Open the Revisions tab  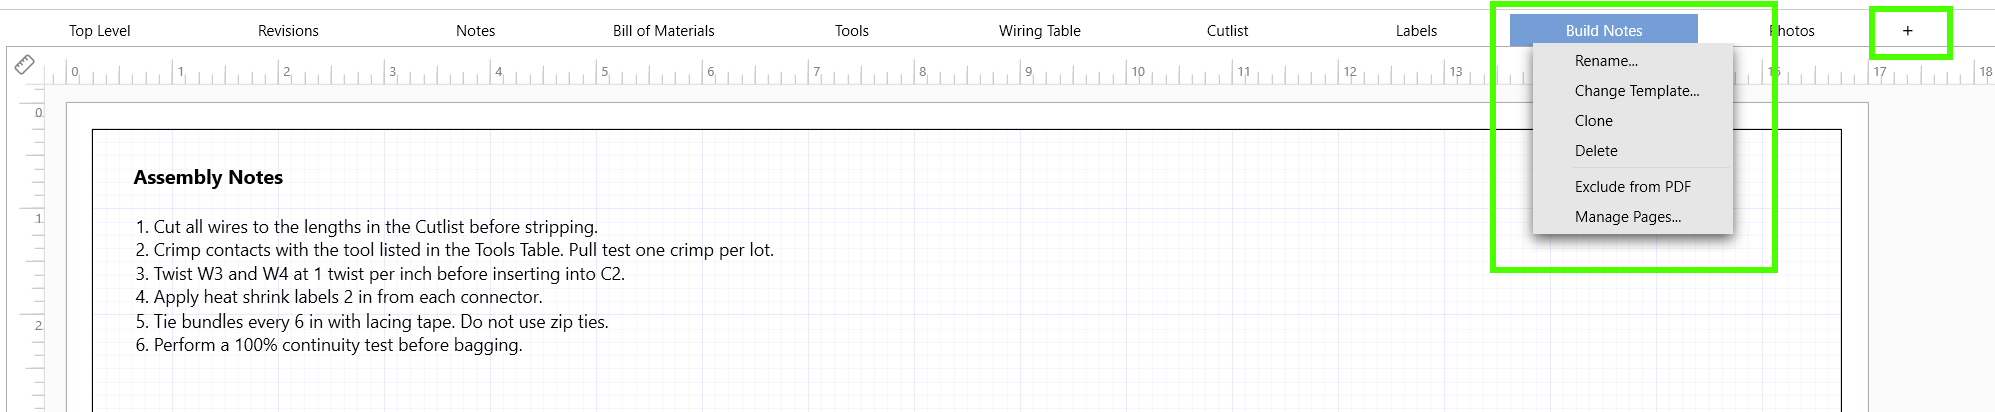[288, 31]
